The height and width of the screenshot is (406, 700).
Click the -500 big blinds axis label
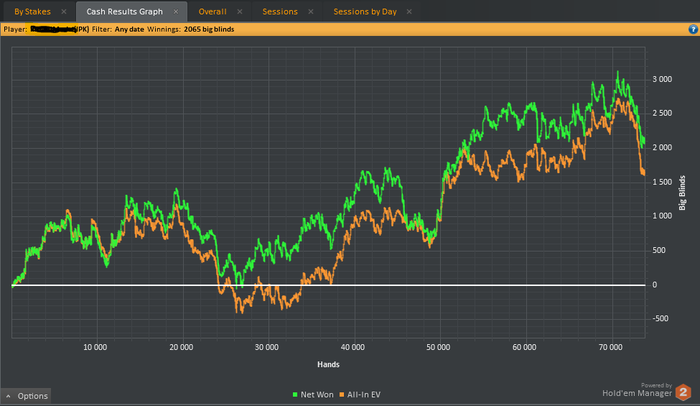coord(660,319)
